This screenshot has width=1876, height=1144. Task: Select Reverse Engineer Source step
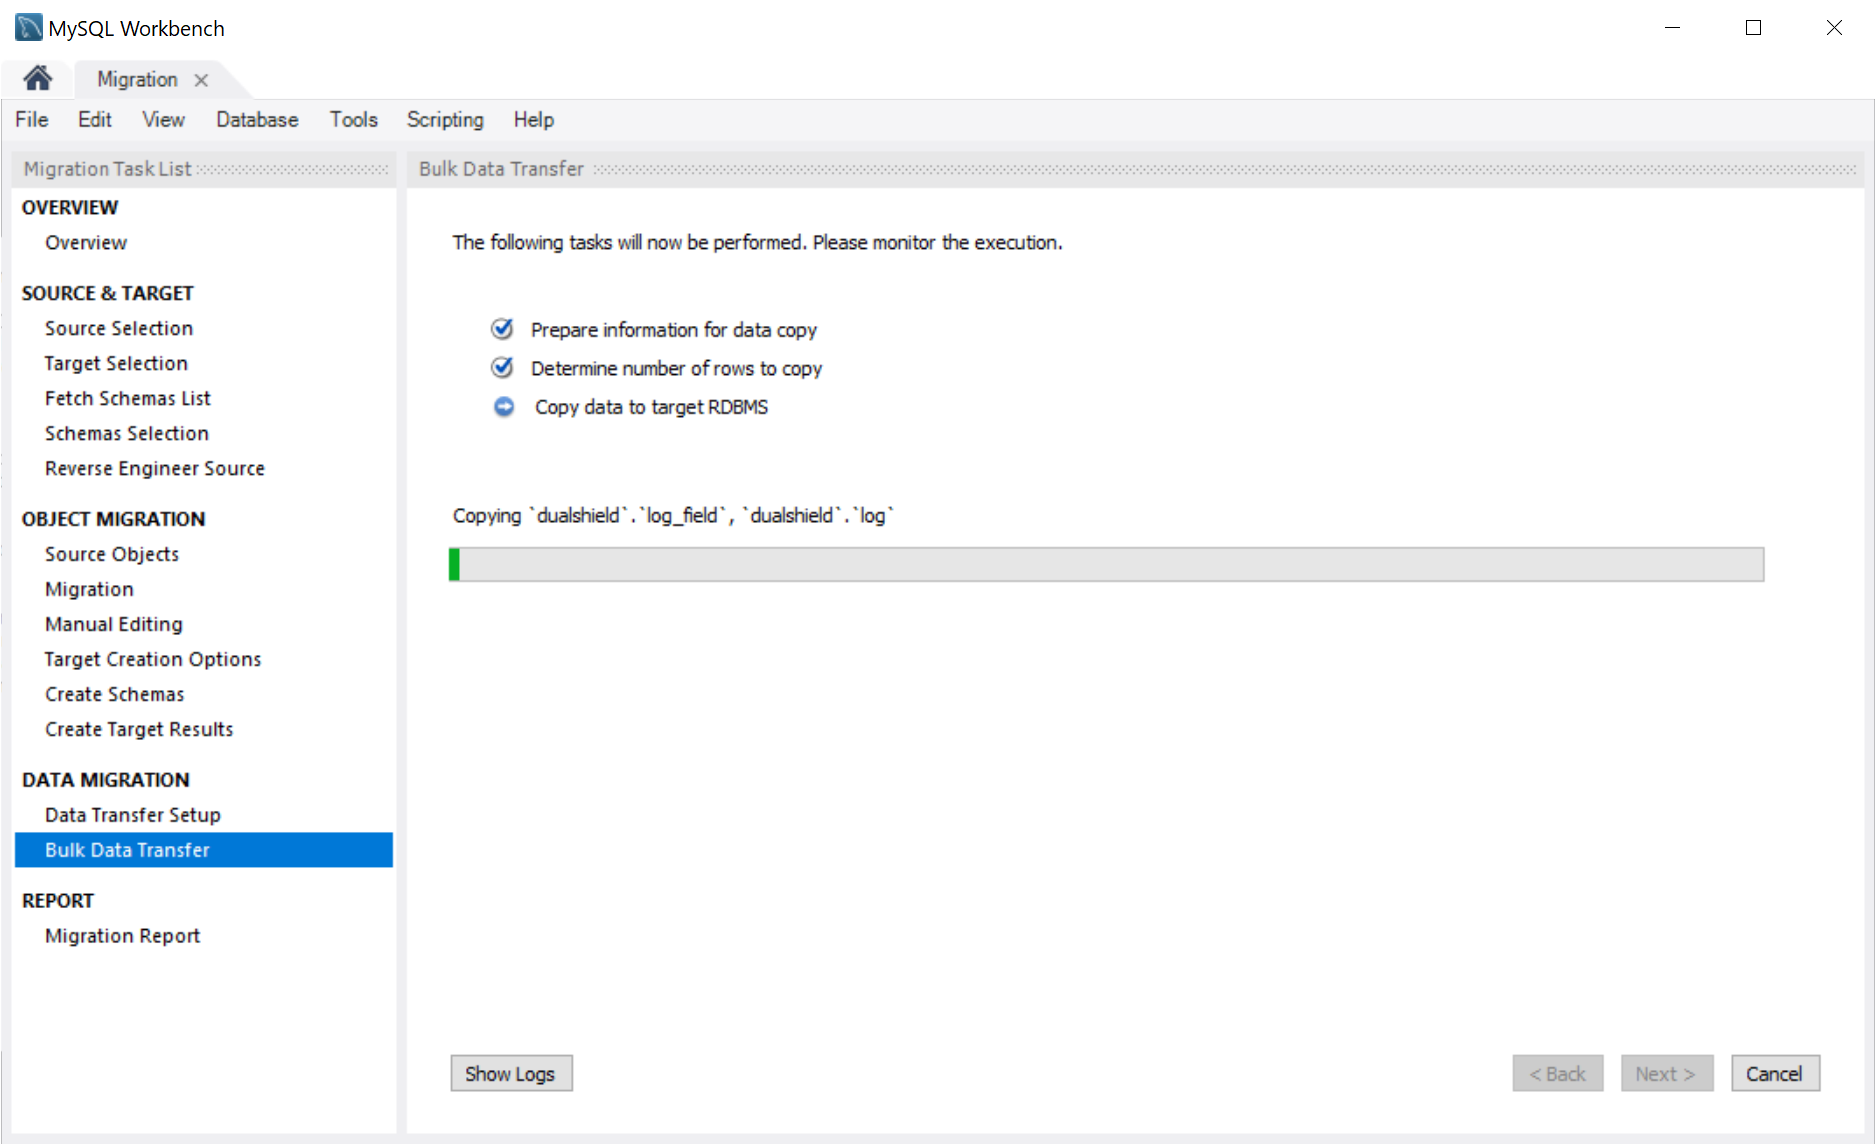(155, 468)
